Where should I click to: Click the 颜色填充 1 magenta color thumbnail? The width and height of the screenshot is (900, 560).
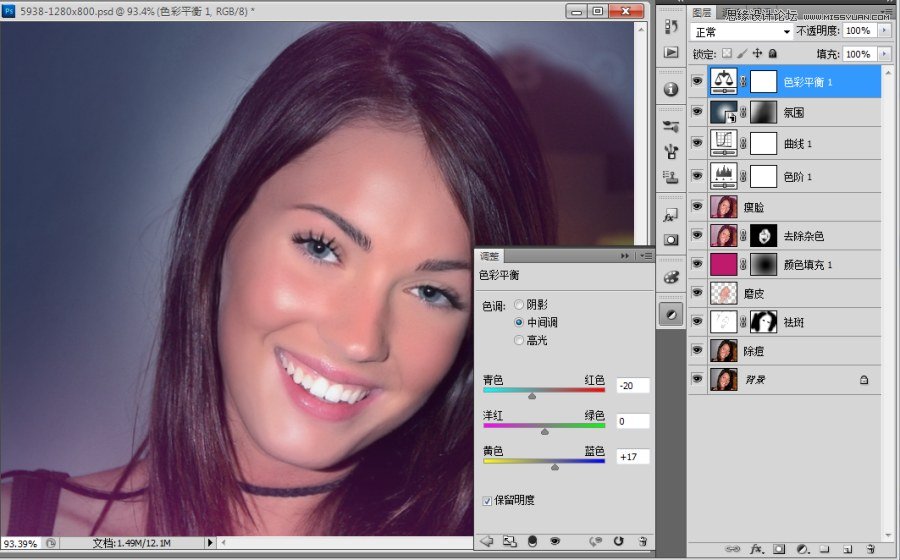tap(723, 265)
